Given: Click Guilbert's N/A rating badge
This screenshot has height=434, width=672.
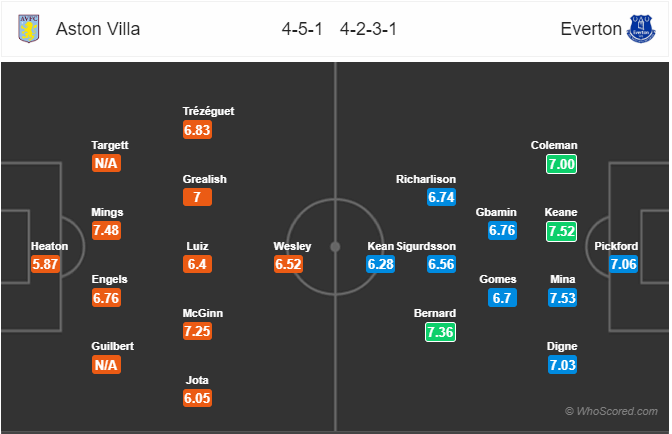Looking at the screenshot, I should click(x=106, y=365).
